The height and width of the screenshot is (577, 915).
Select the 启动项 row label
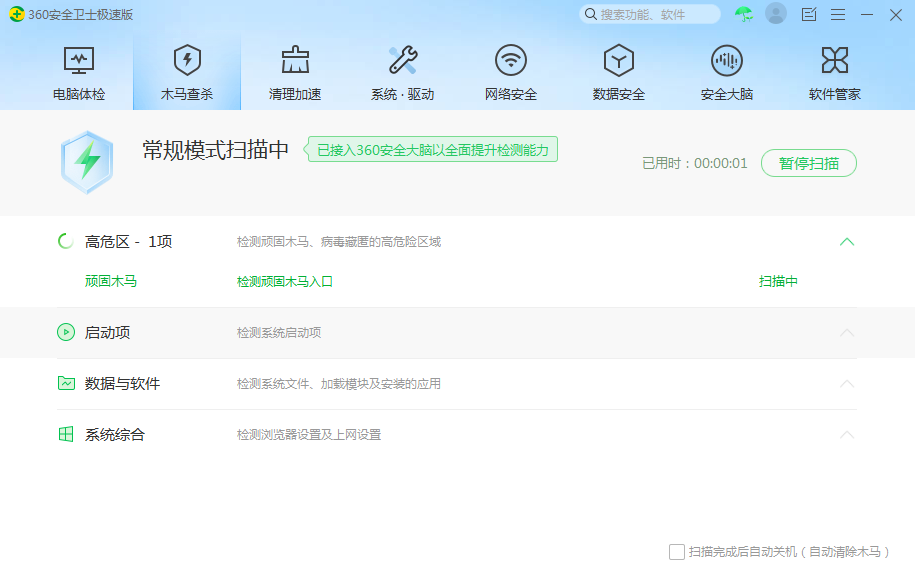point(107,333)
